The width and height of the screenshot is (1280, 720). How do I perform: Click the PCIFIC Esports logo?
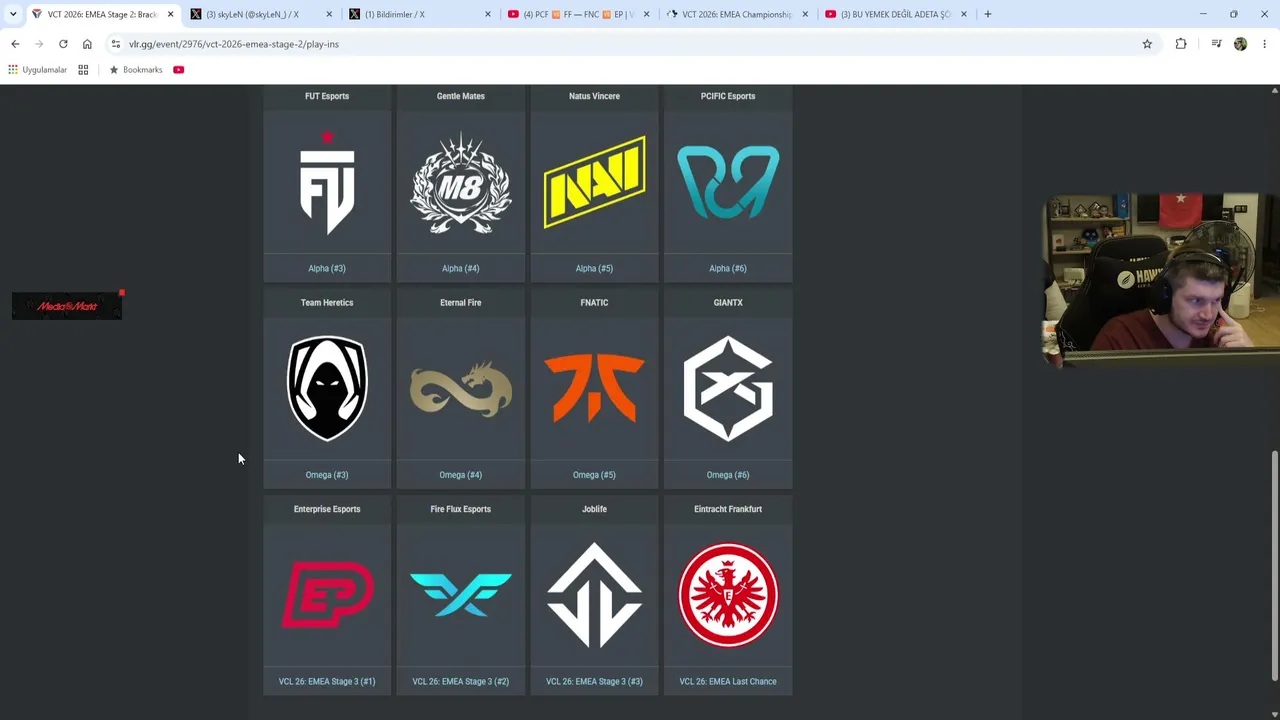728,182
